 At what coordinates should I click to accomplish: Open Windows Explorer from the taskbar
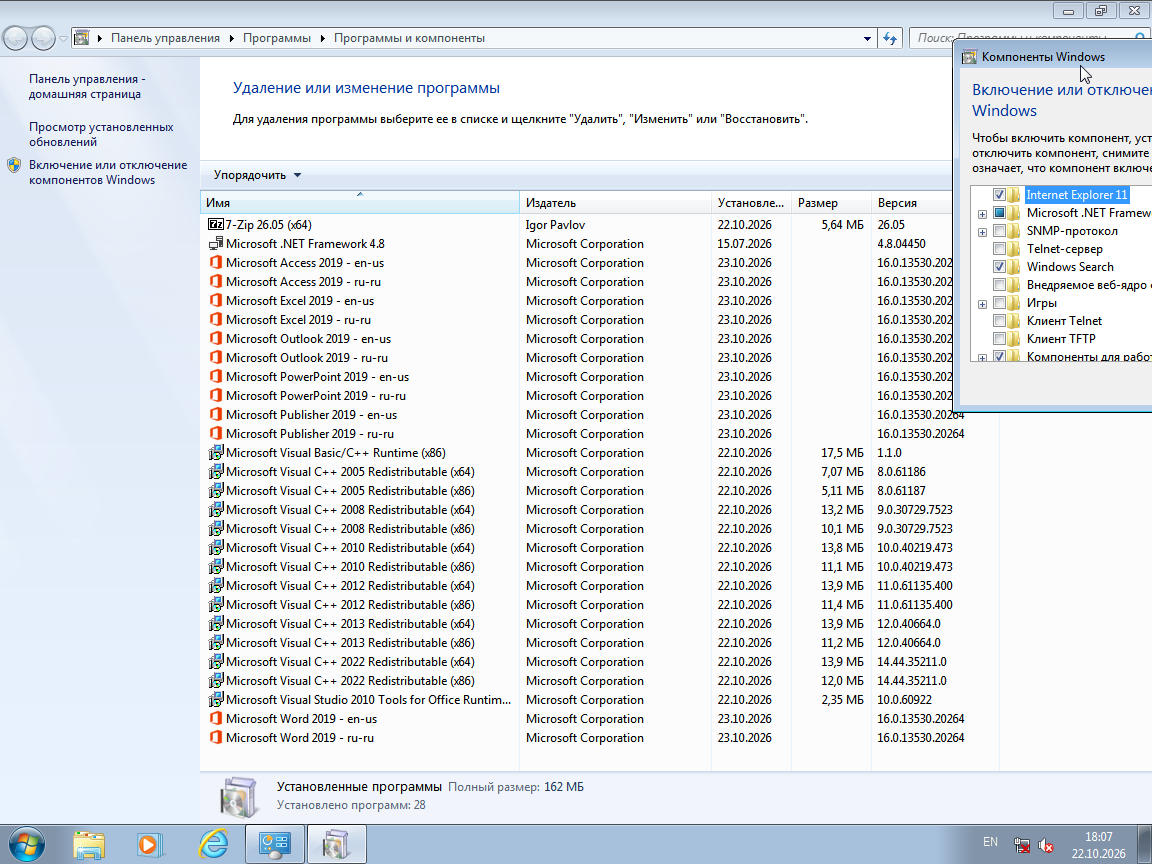click(x=89, y=845)
